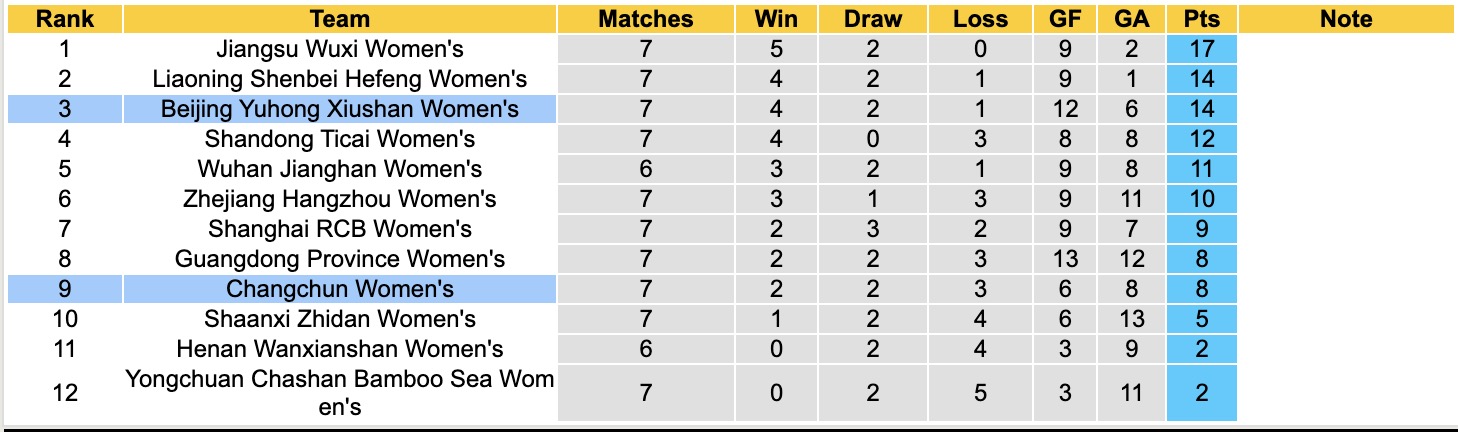Open Liaoning Shenbei Hefeng Women's team

tap(340, 79)
